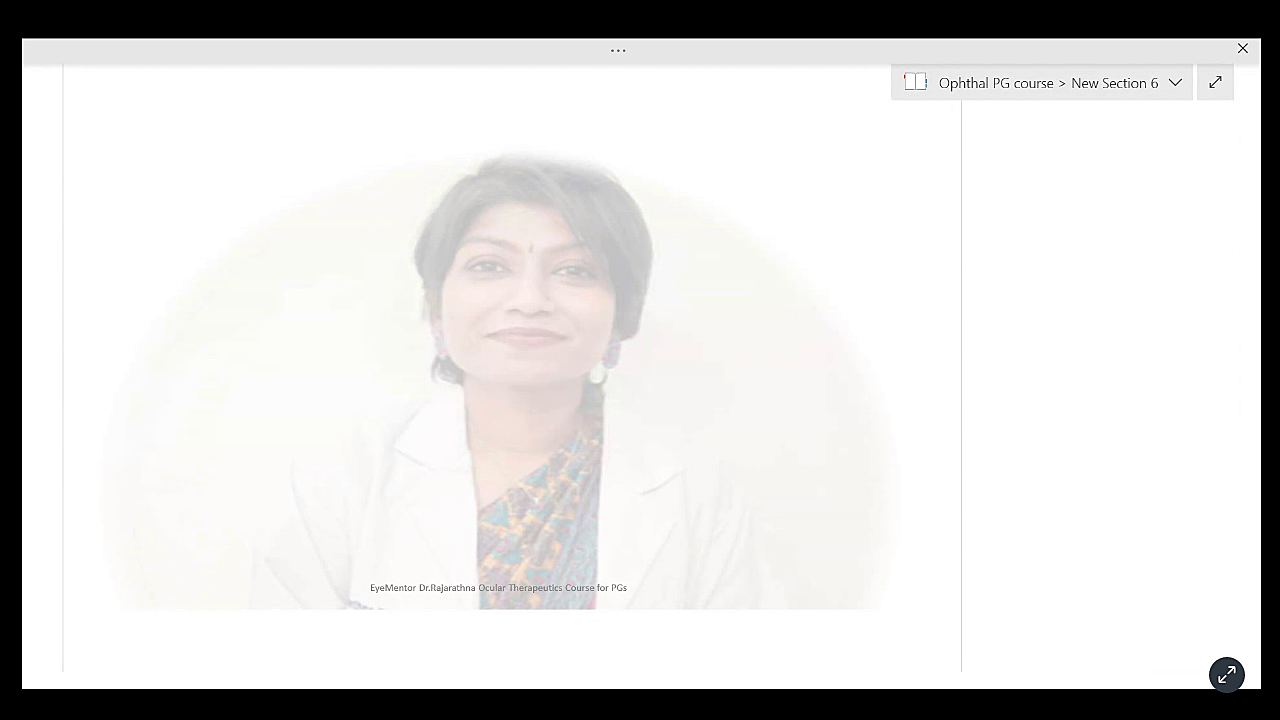Click the patterned scarf in the portrait image
Viewport: 1280px width, 720px height.
(x=540, y=500)
